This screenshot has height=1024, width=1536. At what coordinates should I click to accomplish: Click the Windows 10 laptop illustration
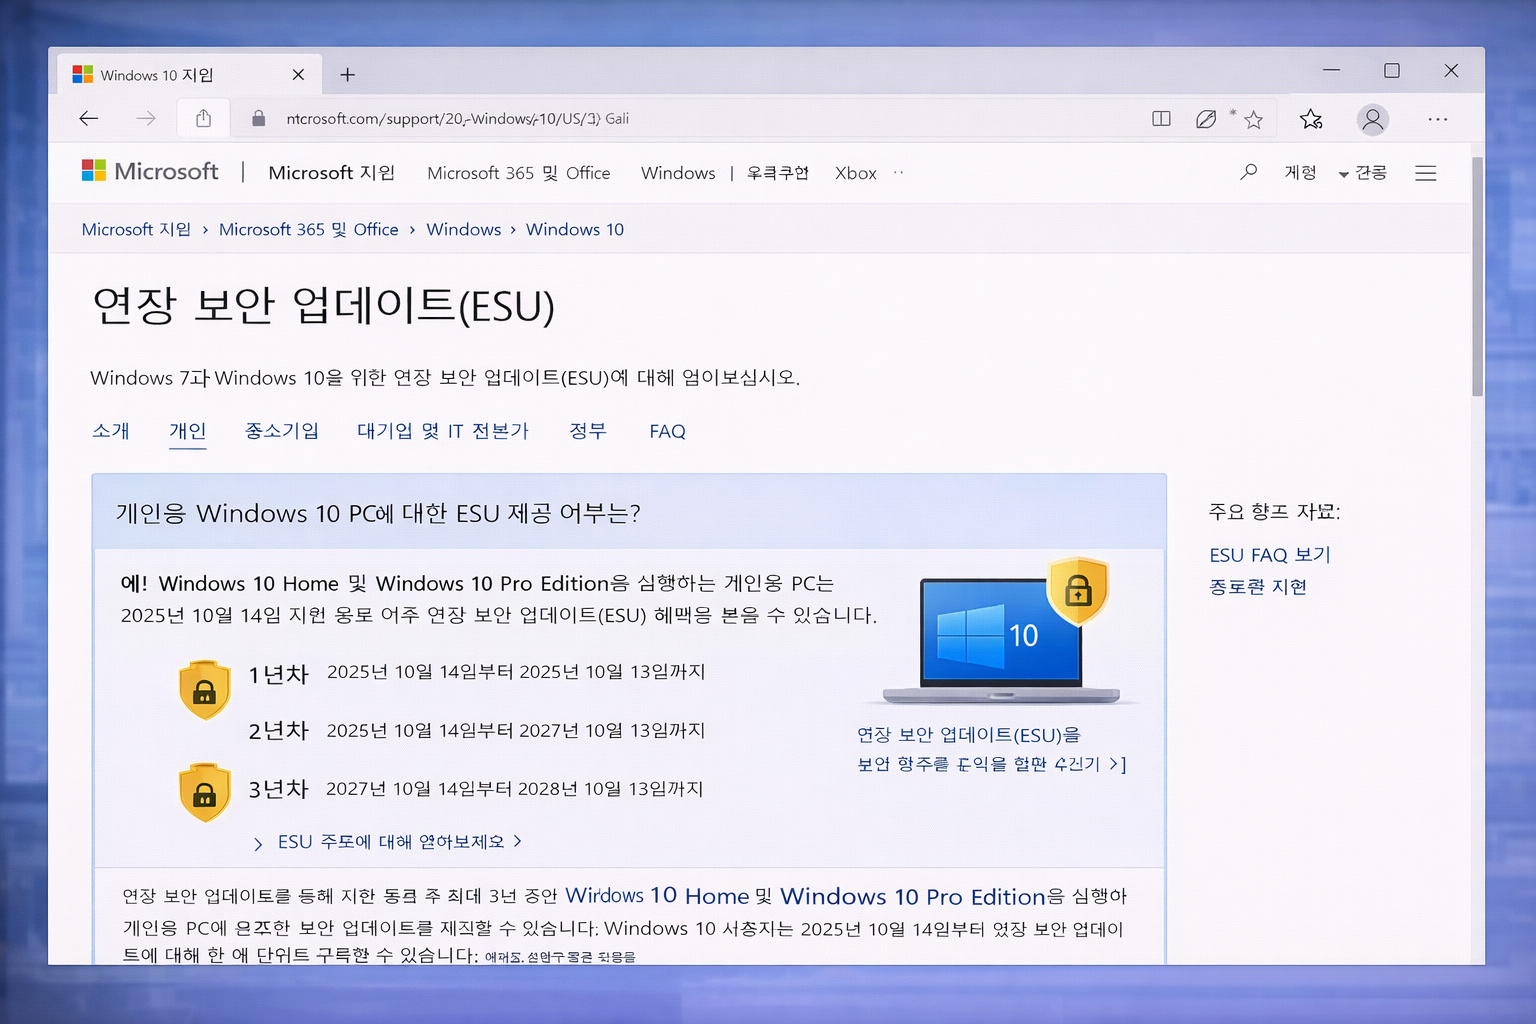pyautogui.click(x=1000, y=640)
